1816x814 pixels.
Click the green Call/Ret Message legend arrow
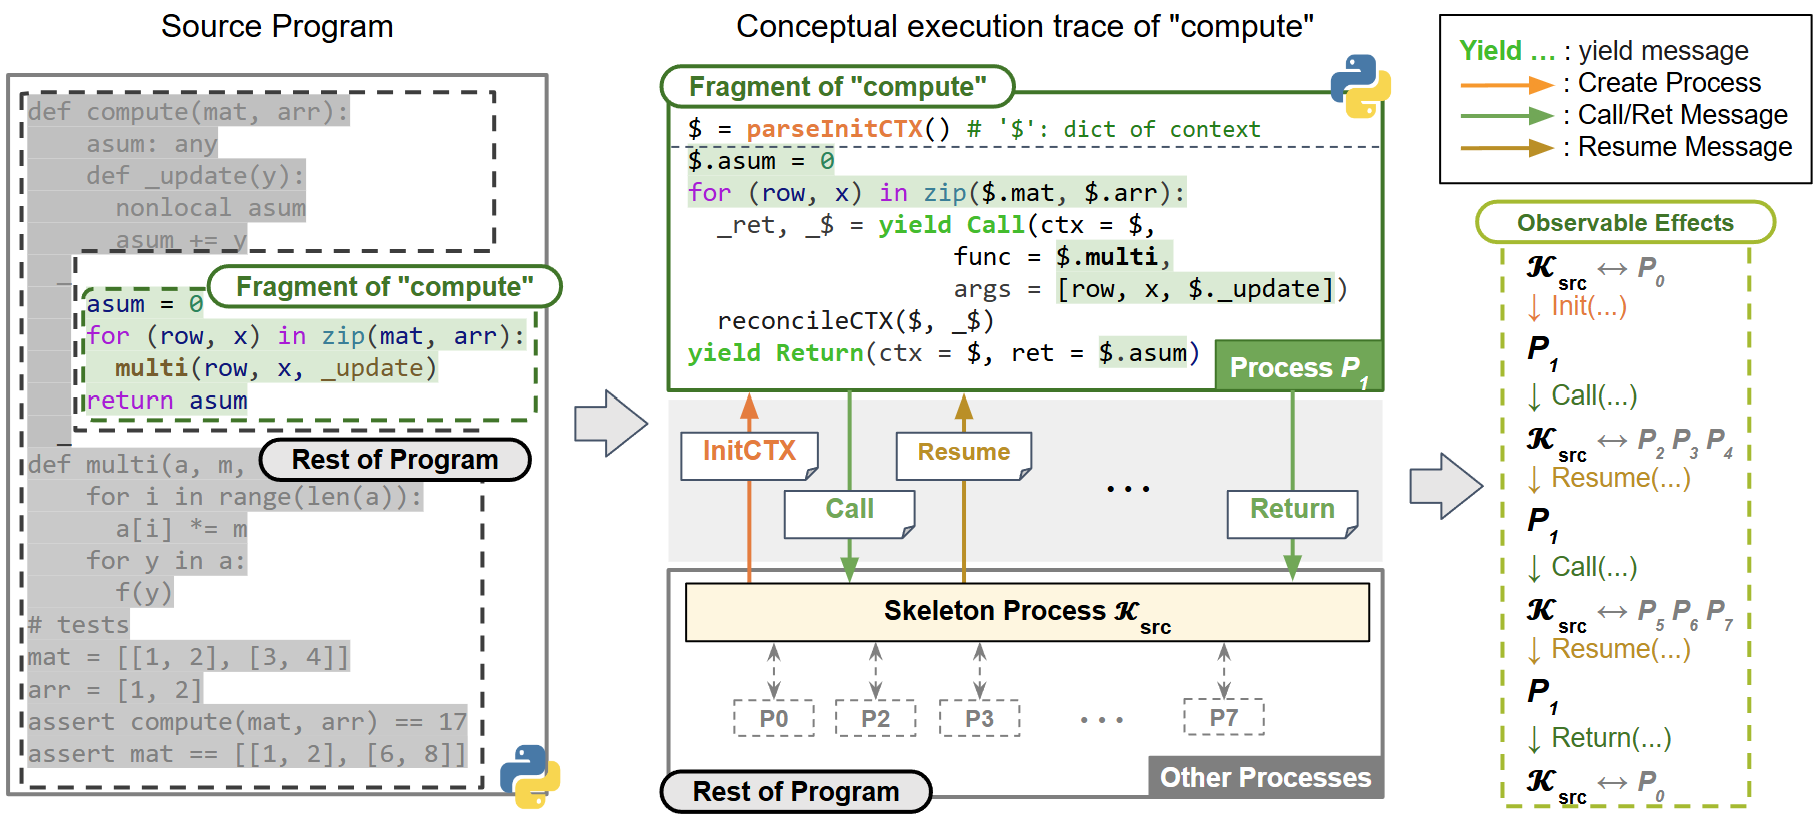click(x=1507, y=117)
